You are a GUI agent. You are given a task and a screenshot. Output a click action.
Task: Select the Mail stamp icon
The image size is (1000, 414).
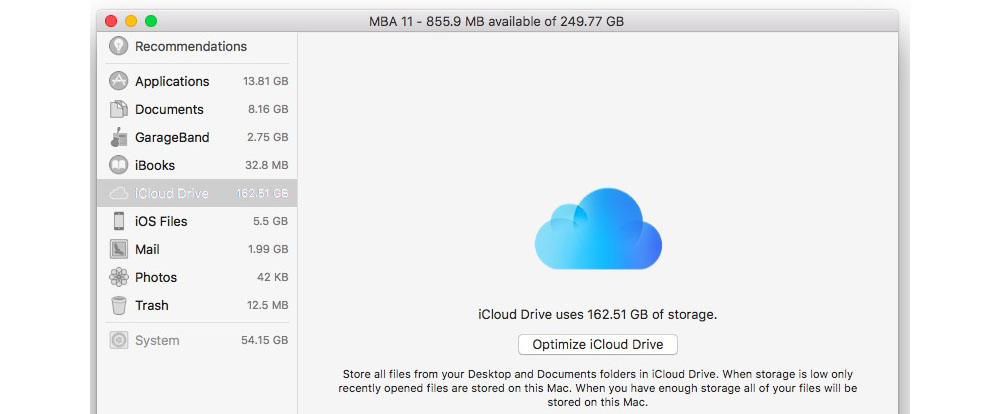point(119,250)
